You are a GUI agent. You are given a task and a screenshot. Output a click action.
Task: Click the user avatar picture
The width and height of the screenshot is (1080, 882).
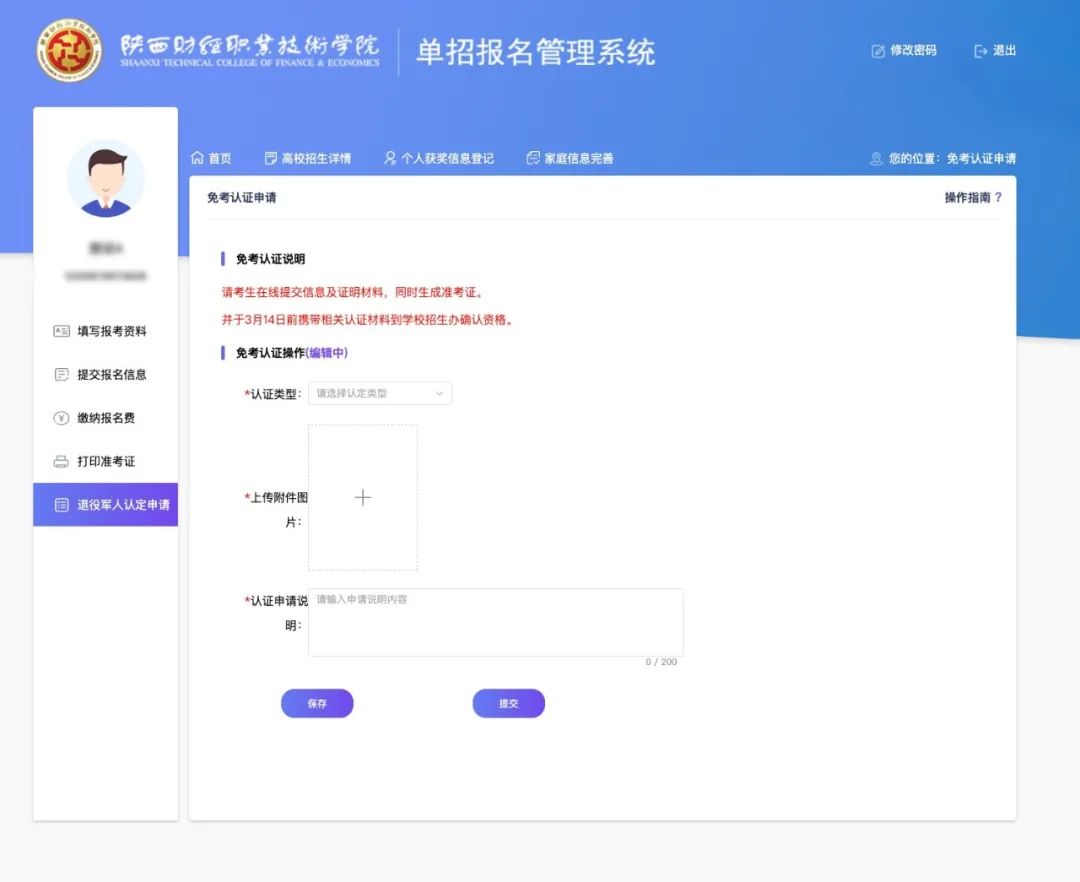tap(106, 179)
